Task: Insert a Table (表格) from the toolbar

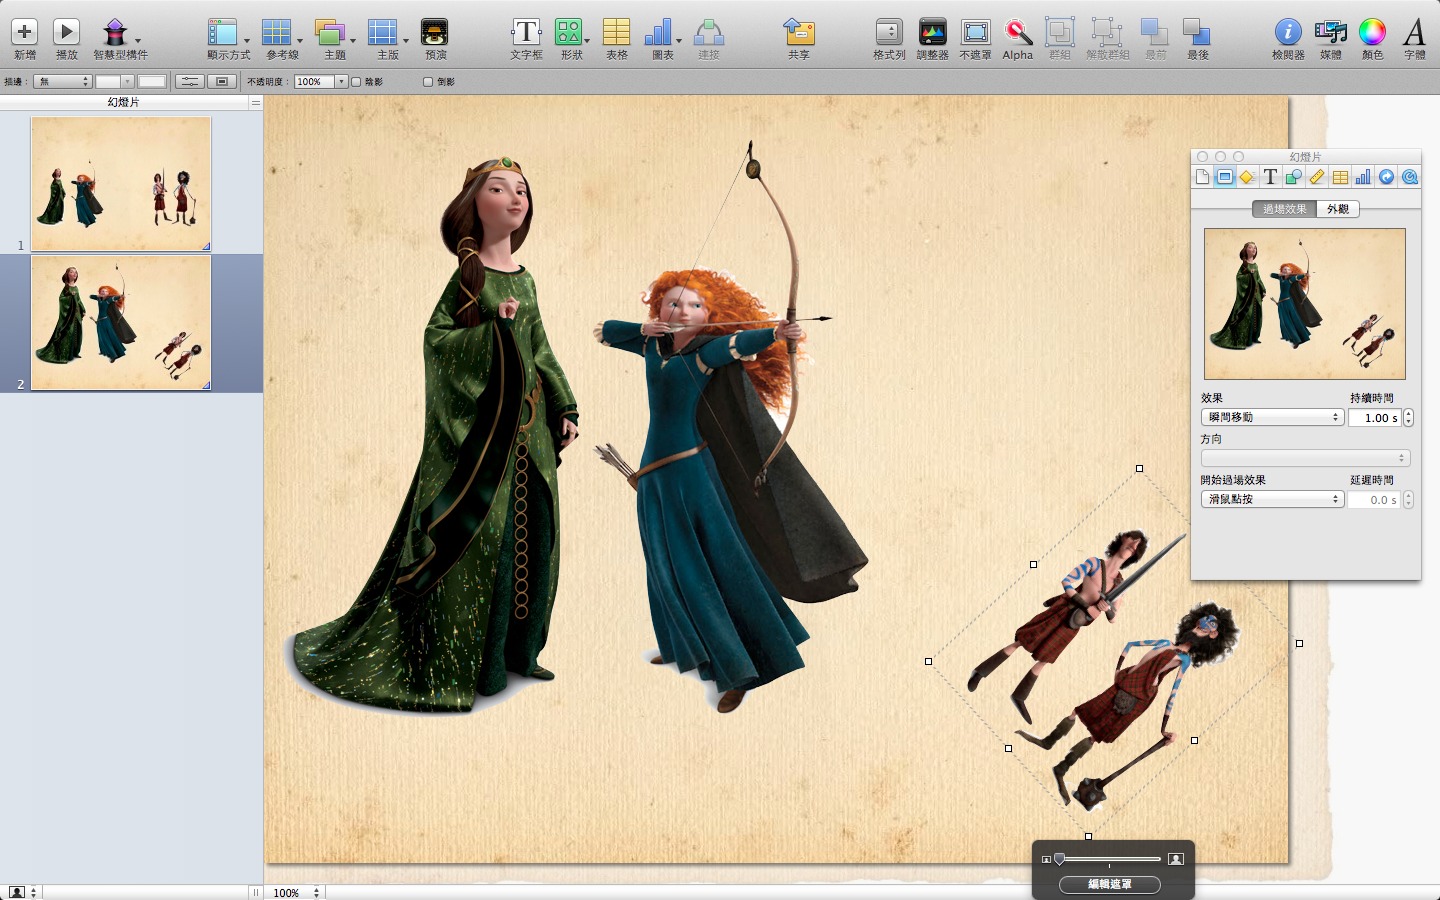Action: tap(616, 32)
